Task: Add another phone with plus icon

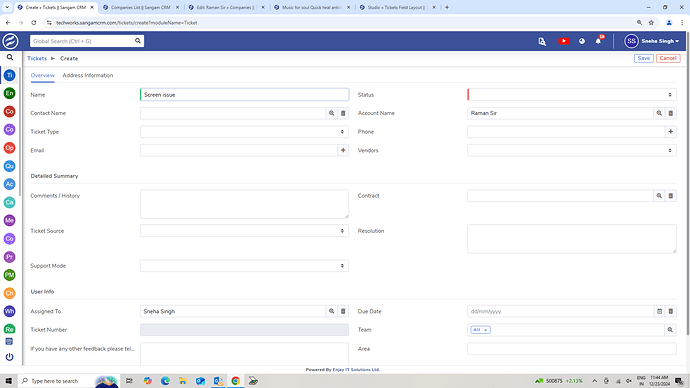Action: pos(671,132)
